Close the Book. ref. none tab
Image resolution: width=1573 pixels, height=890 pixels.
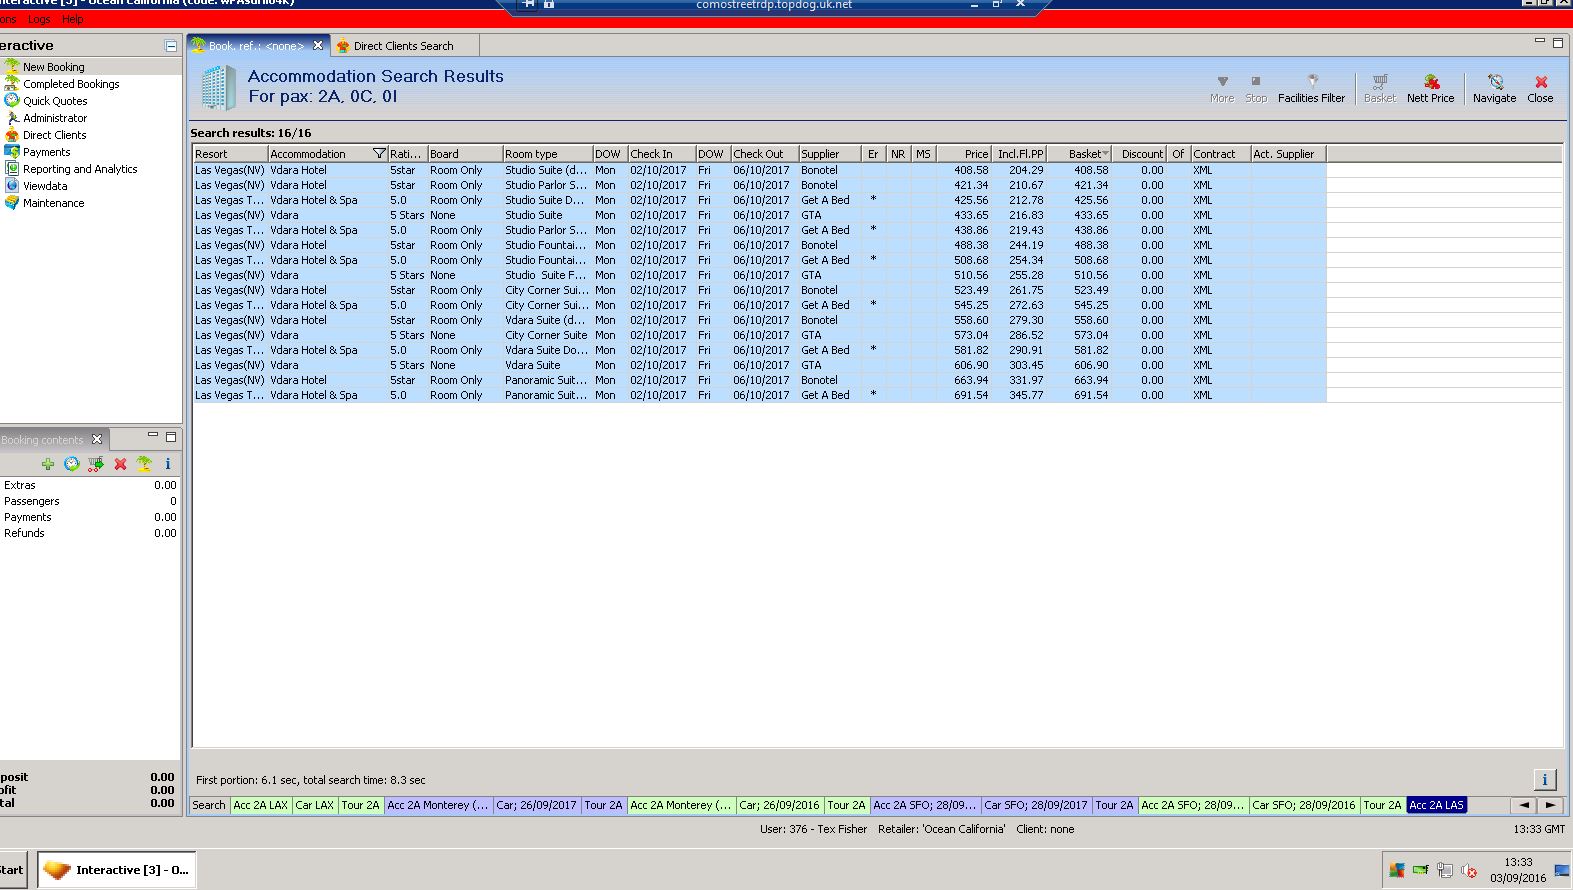[x=318, y=46]
